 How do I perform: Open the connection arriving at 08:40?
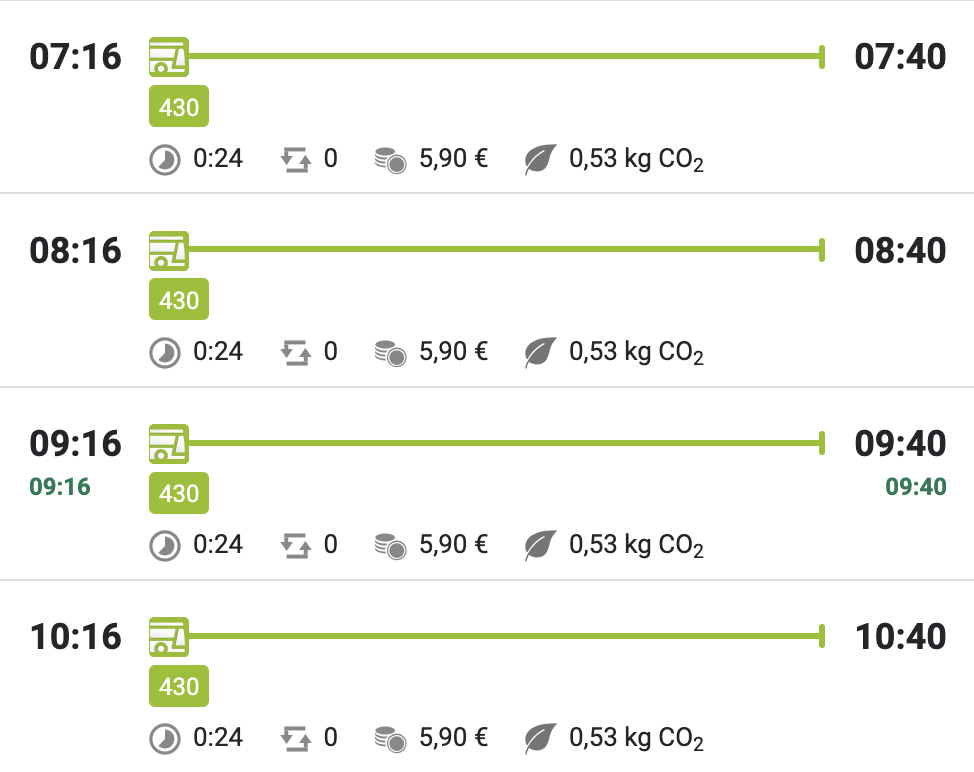tap(487, 290)
